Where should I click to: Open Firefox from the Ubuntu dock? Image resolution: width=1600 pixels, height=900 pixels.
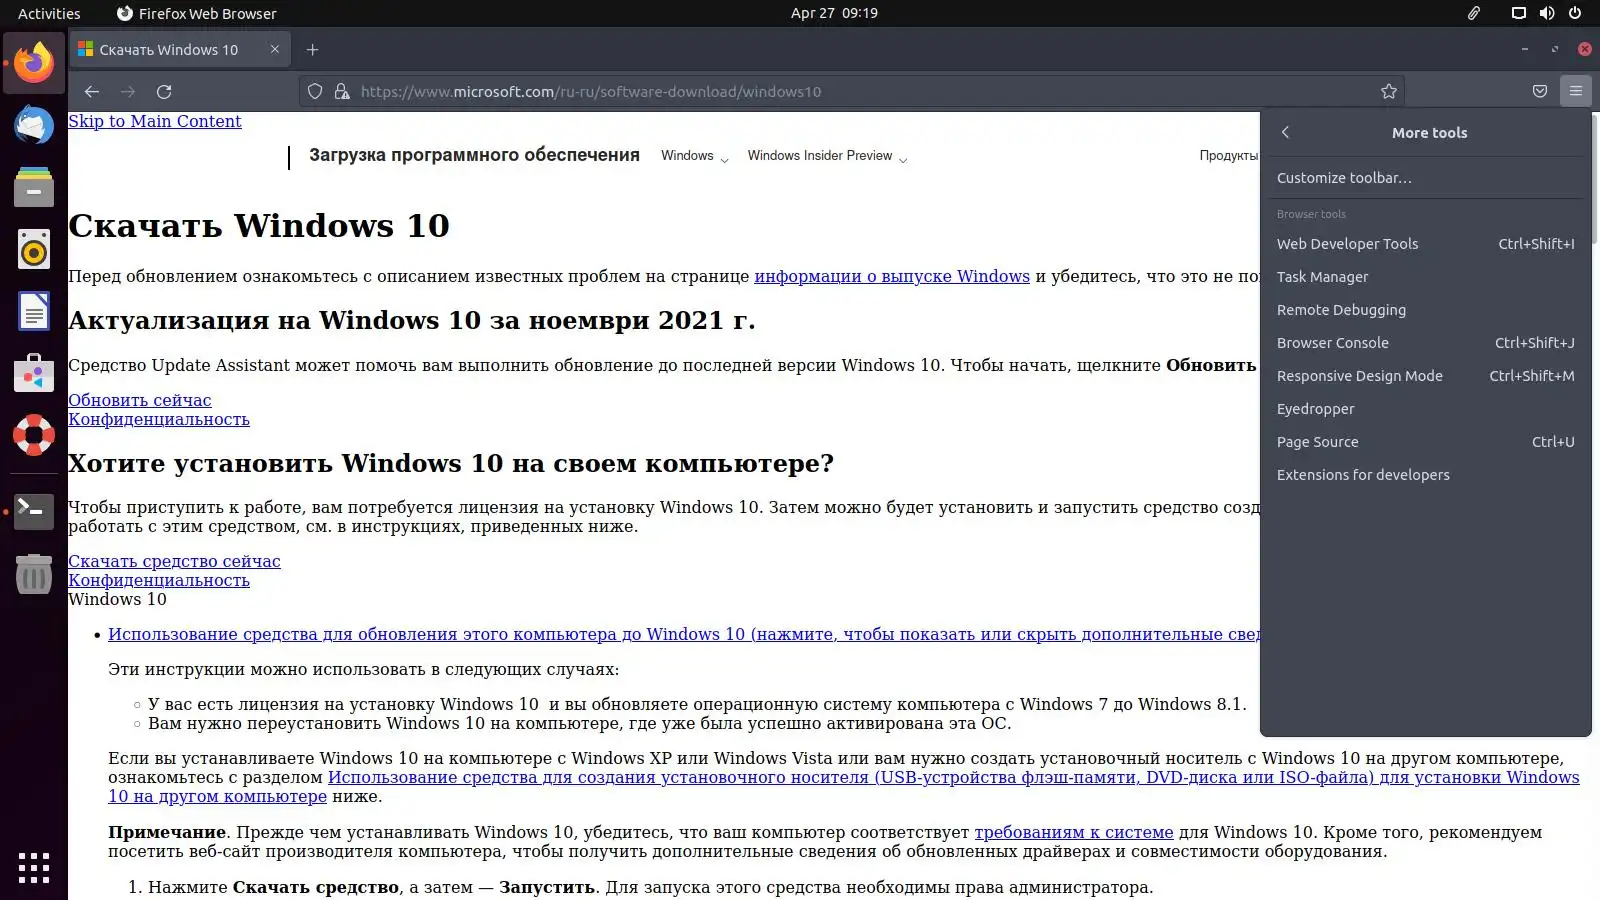click(34, 62)
